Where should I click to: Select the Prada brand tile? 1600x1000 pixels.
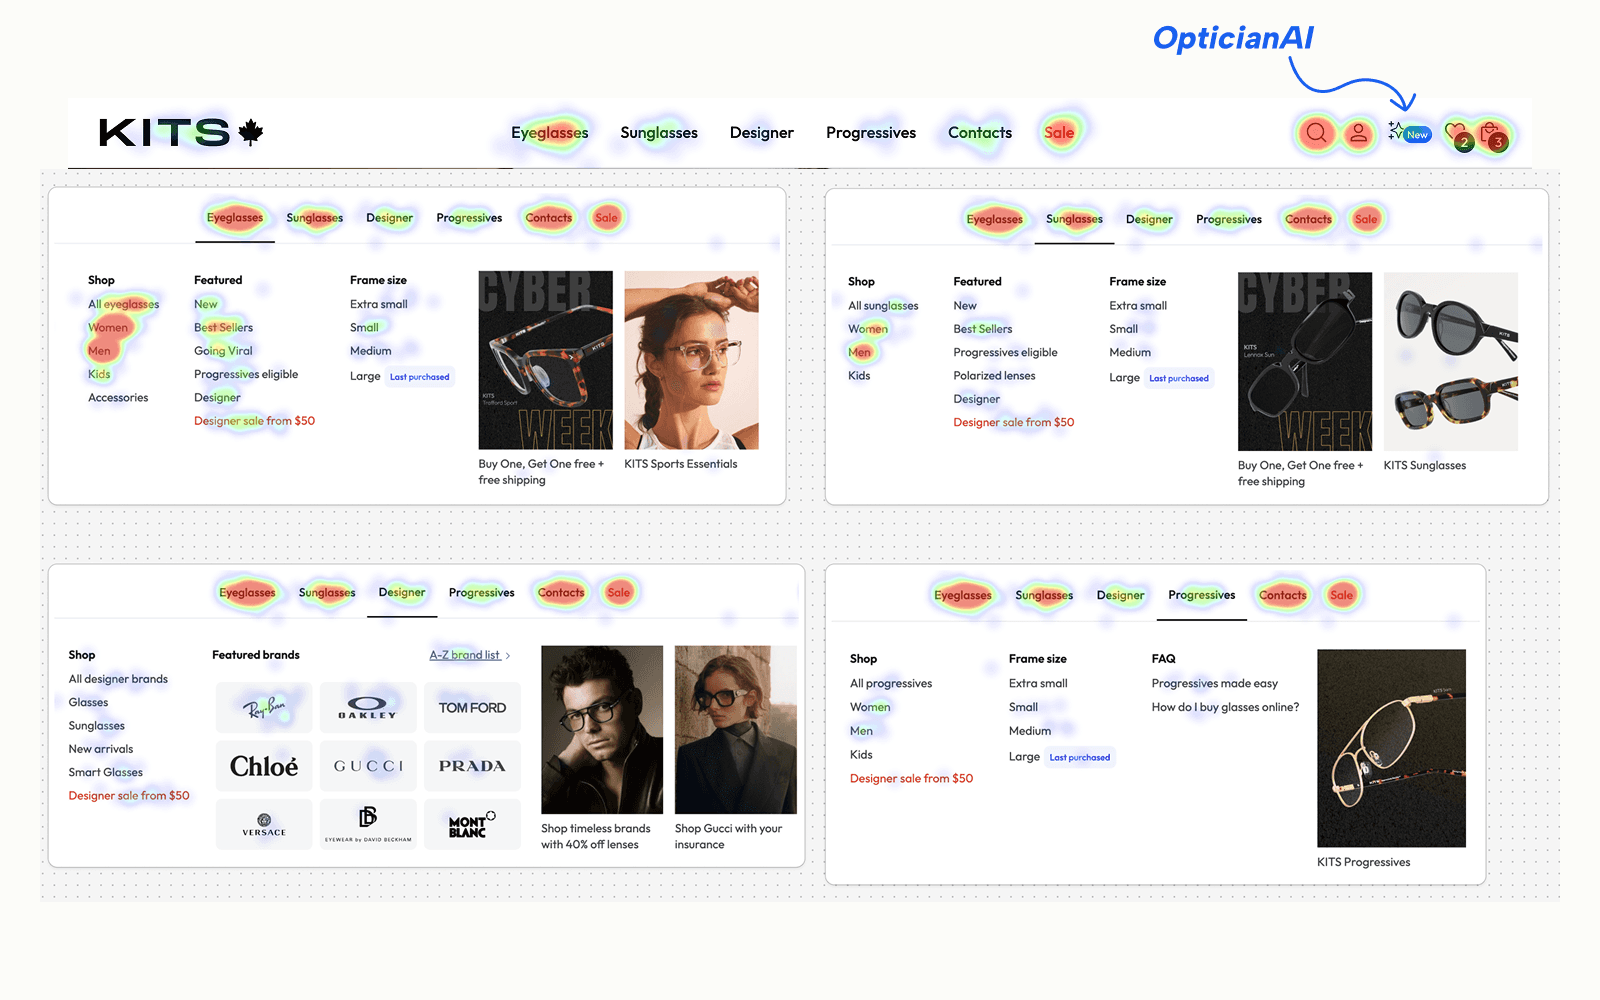click(472, 766)
